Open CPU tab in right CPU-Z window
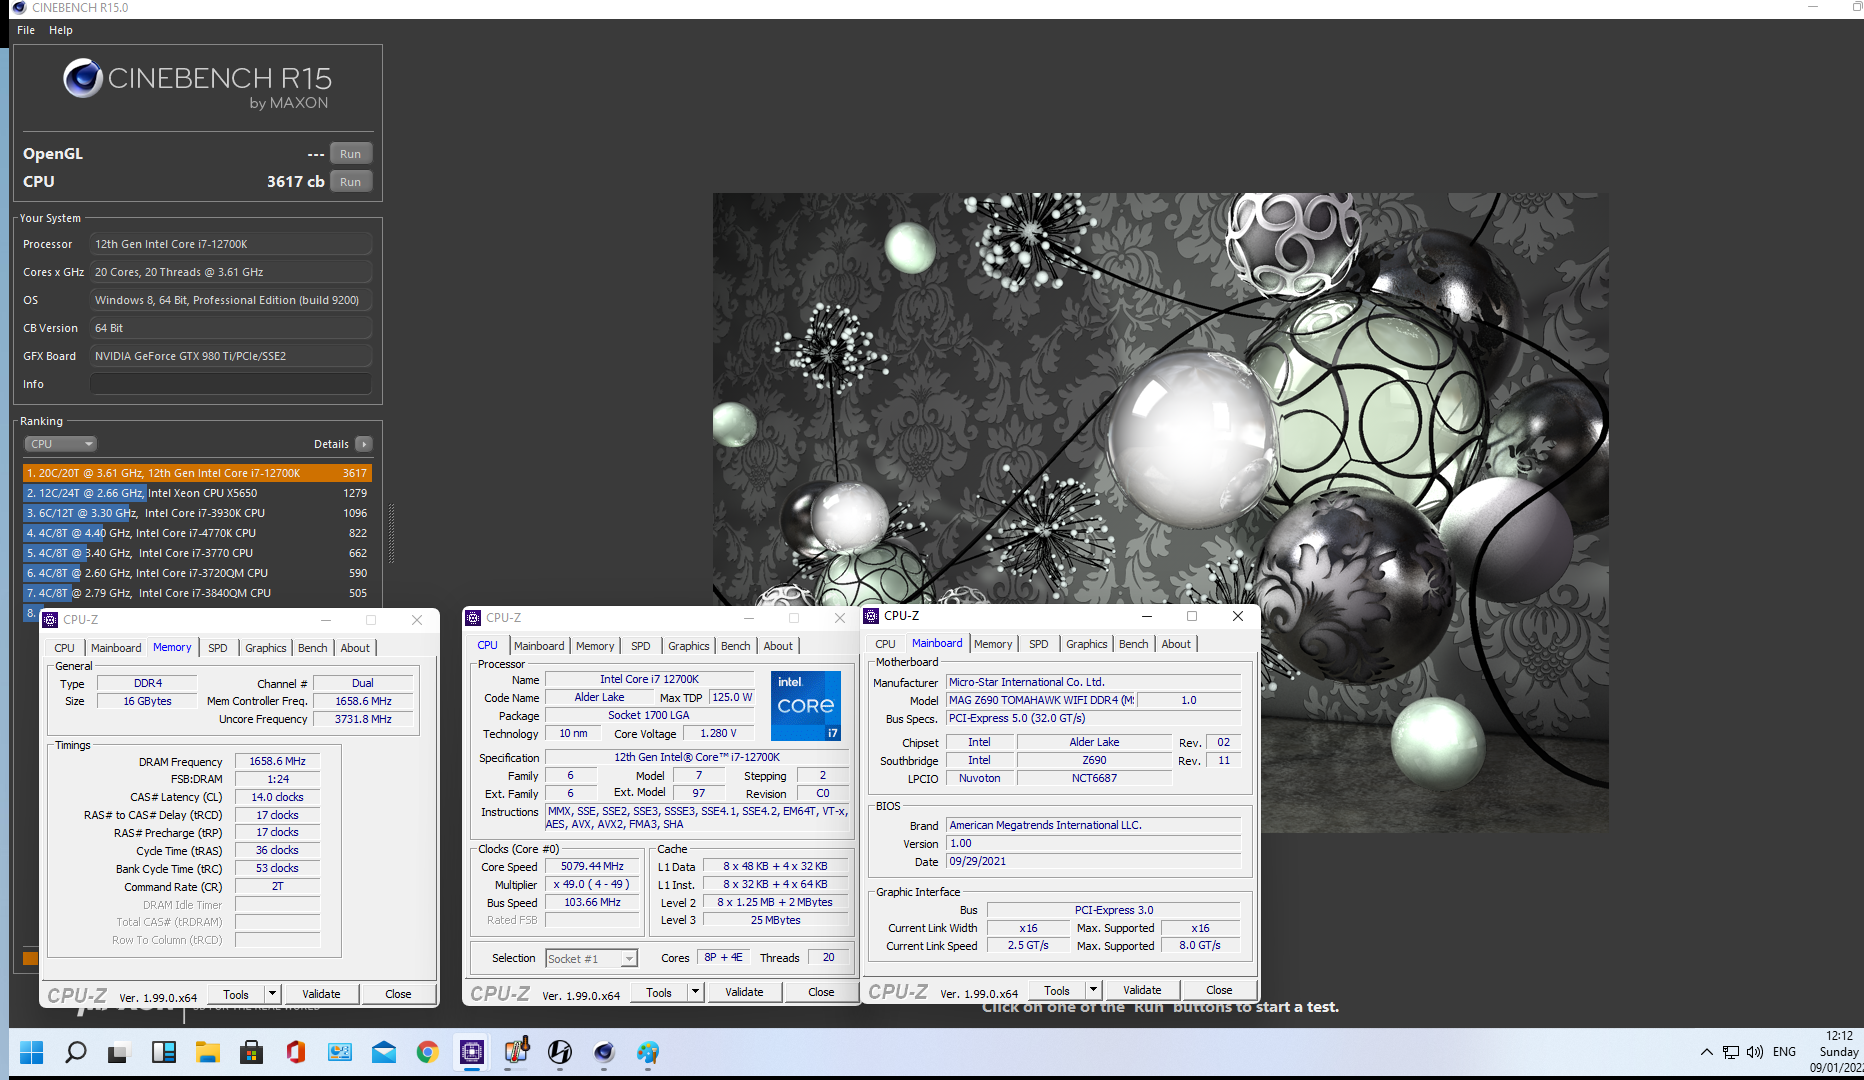This screenshot has width=1864, height=1080. click(x=886, y=644)
